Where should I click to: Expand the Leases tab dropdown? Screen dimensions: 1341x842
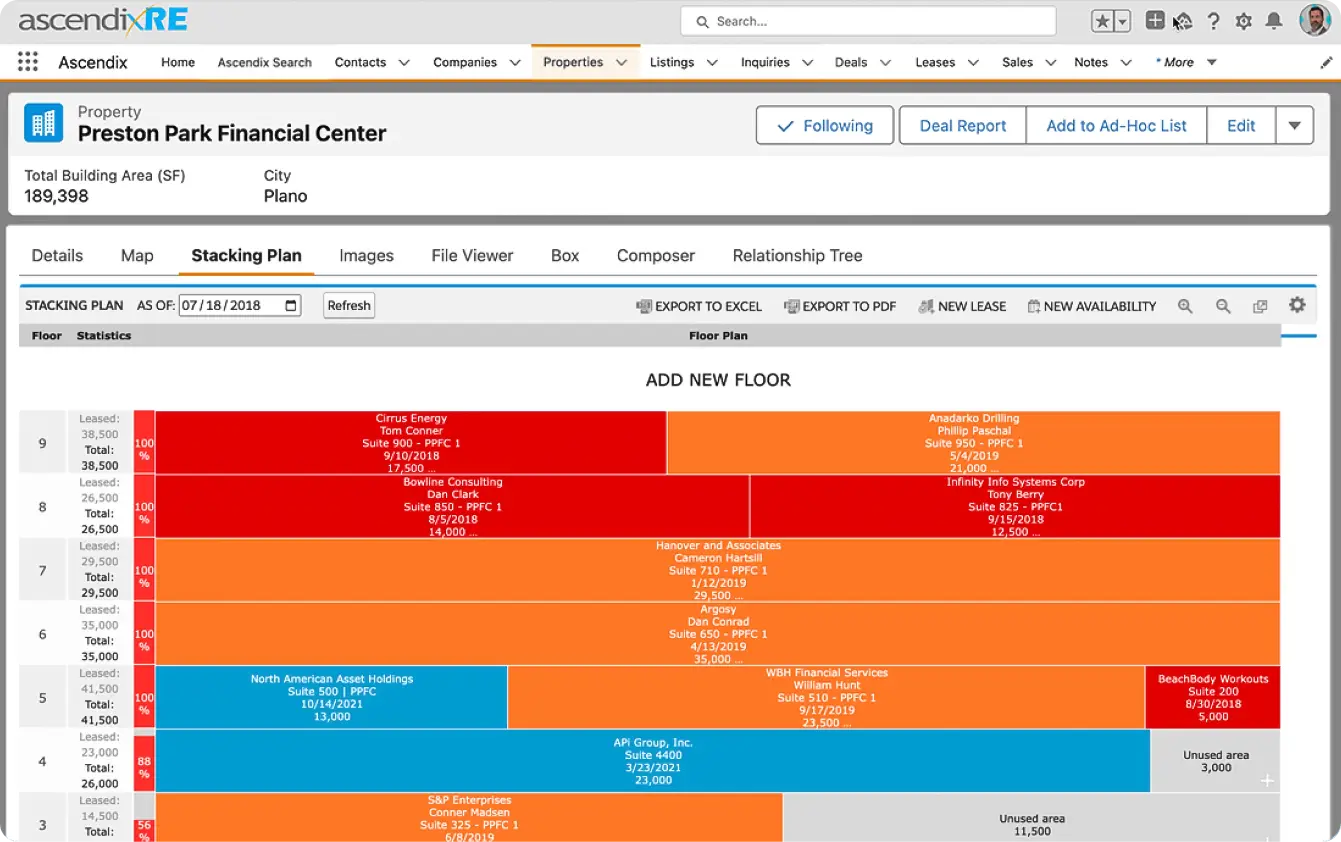[973, 62]
